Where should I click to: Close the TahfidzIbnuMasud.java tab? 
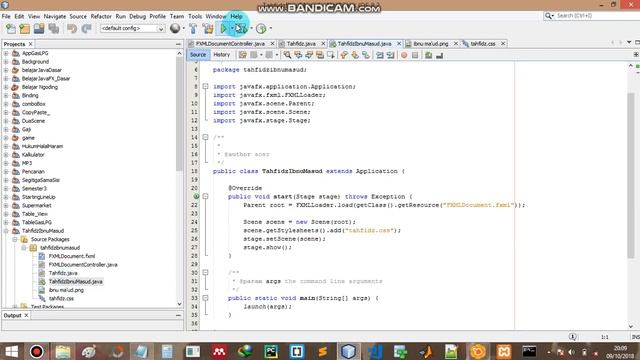(x=399, y=44)
